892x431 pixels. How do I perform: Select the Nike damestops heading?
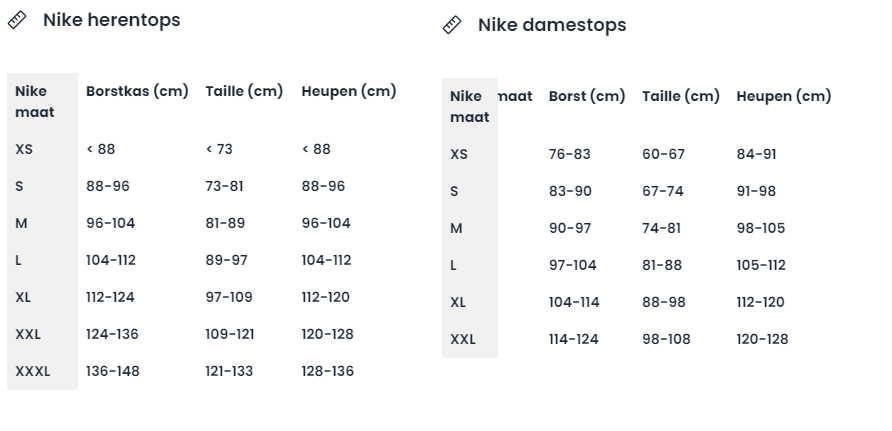coord(552,25)
